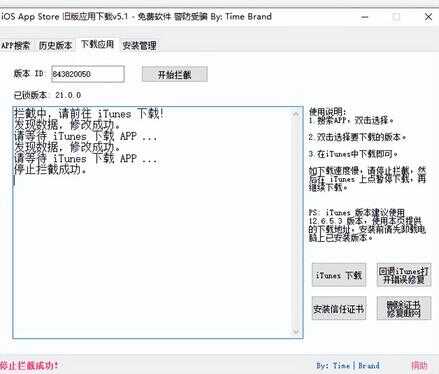Click the log scrollbar down arrow

pos(296,332)
